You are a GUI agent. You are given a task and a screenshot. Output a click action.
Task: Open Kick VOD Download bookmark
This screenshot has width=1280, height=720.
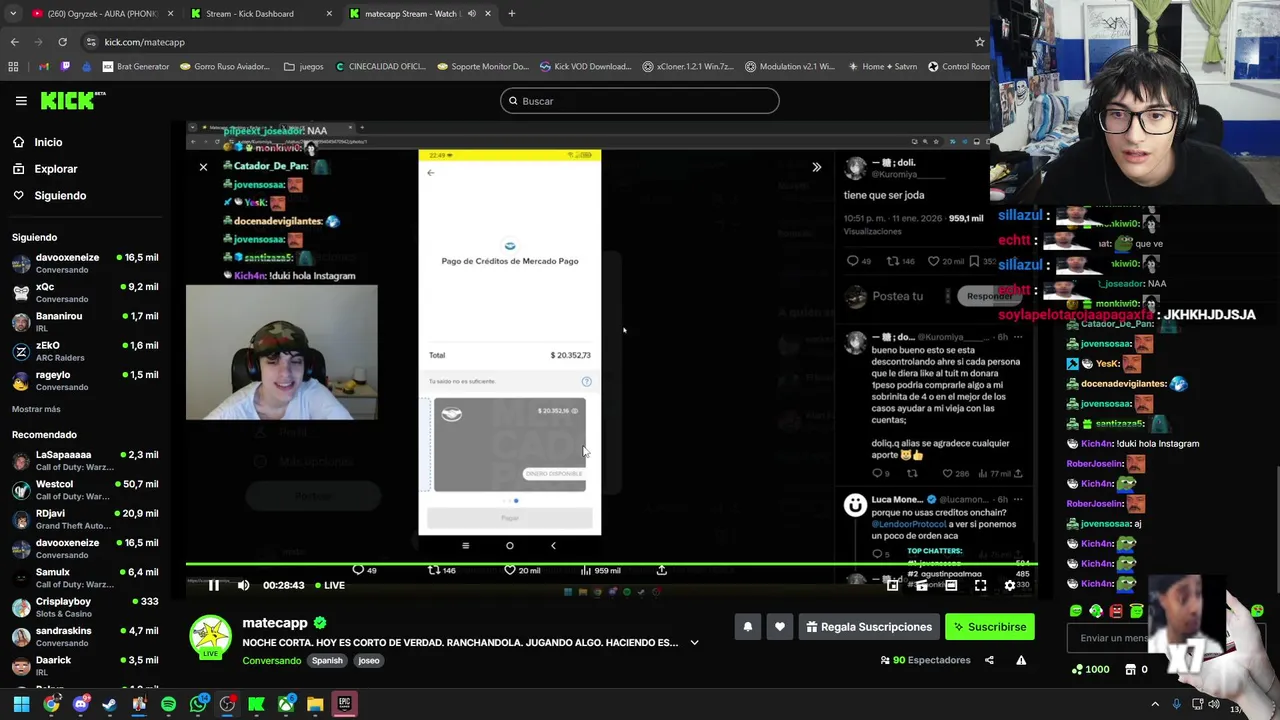(x=585, y=67)
